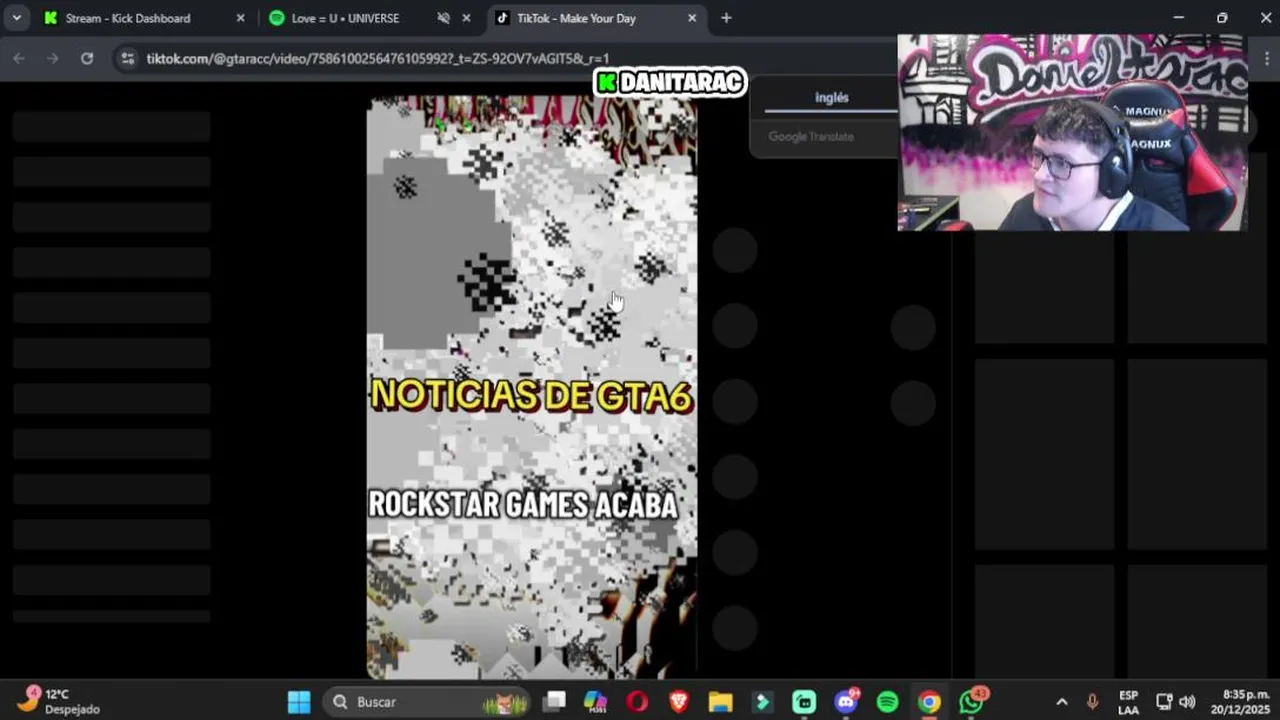Open the Windows Start menu

pos(299,702)
